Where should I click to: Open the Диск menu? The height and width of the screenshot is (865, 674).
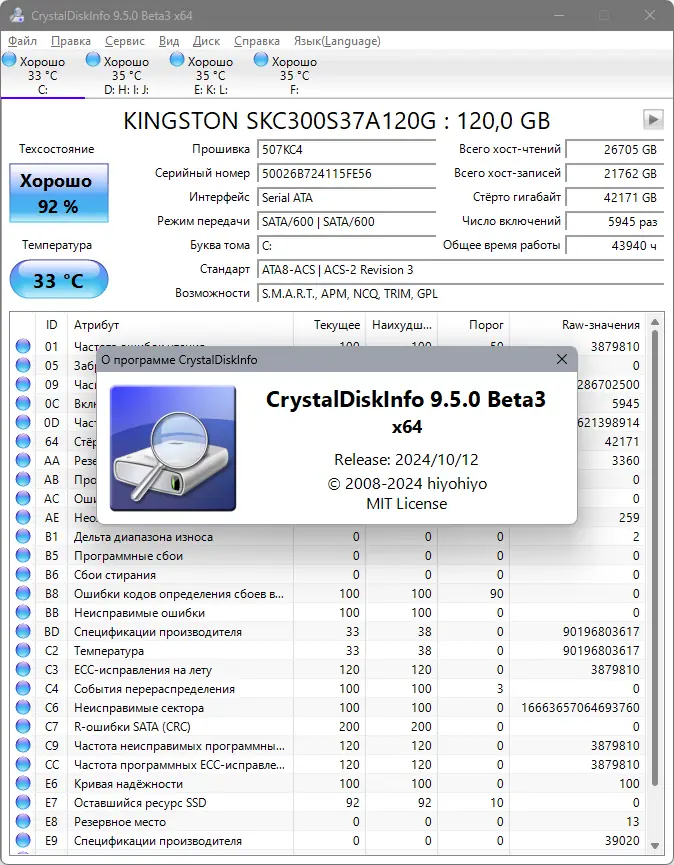coord(206,41)
